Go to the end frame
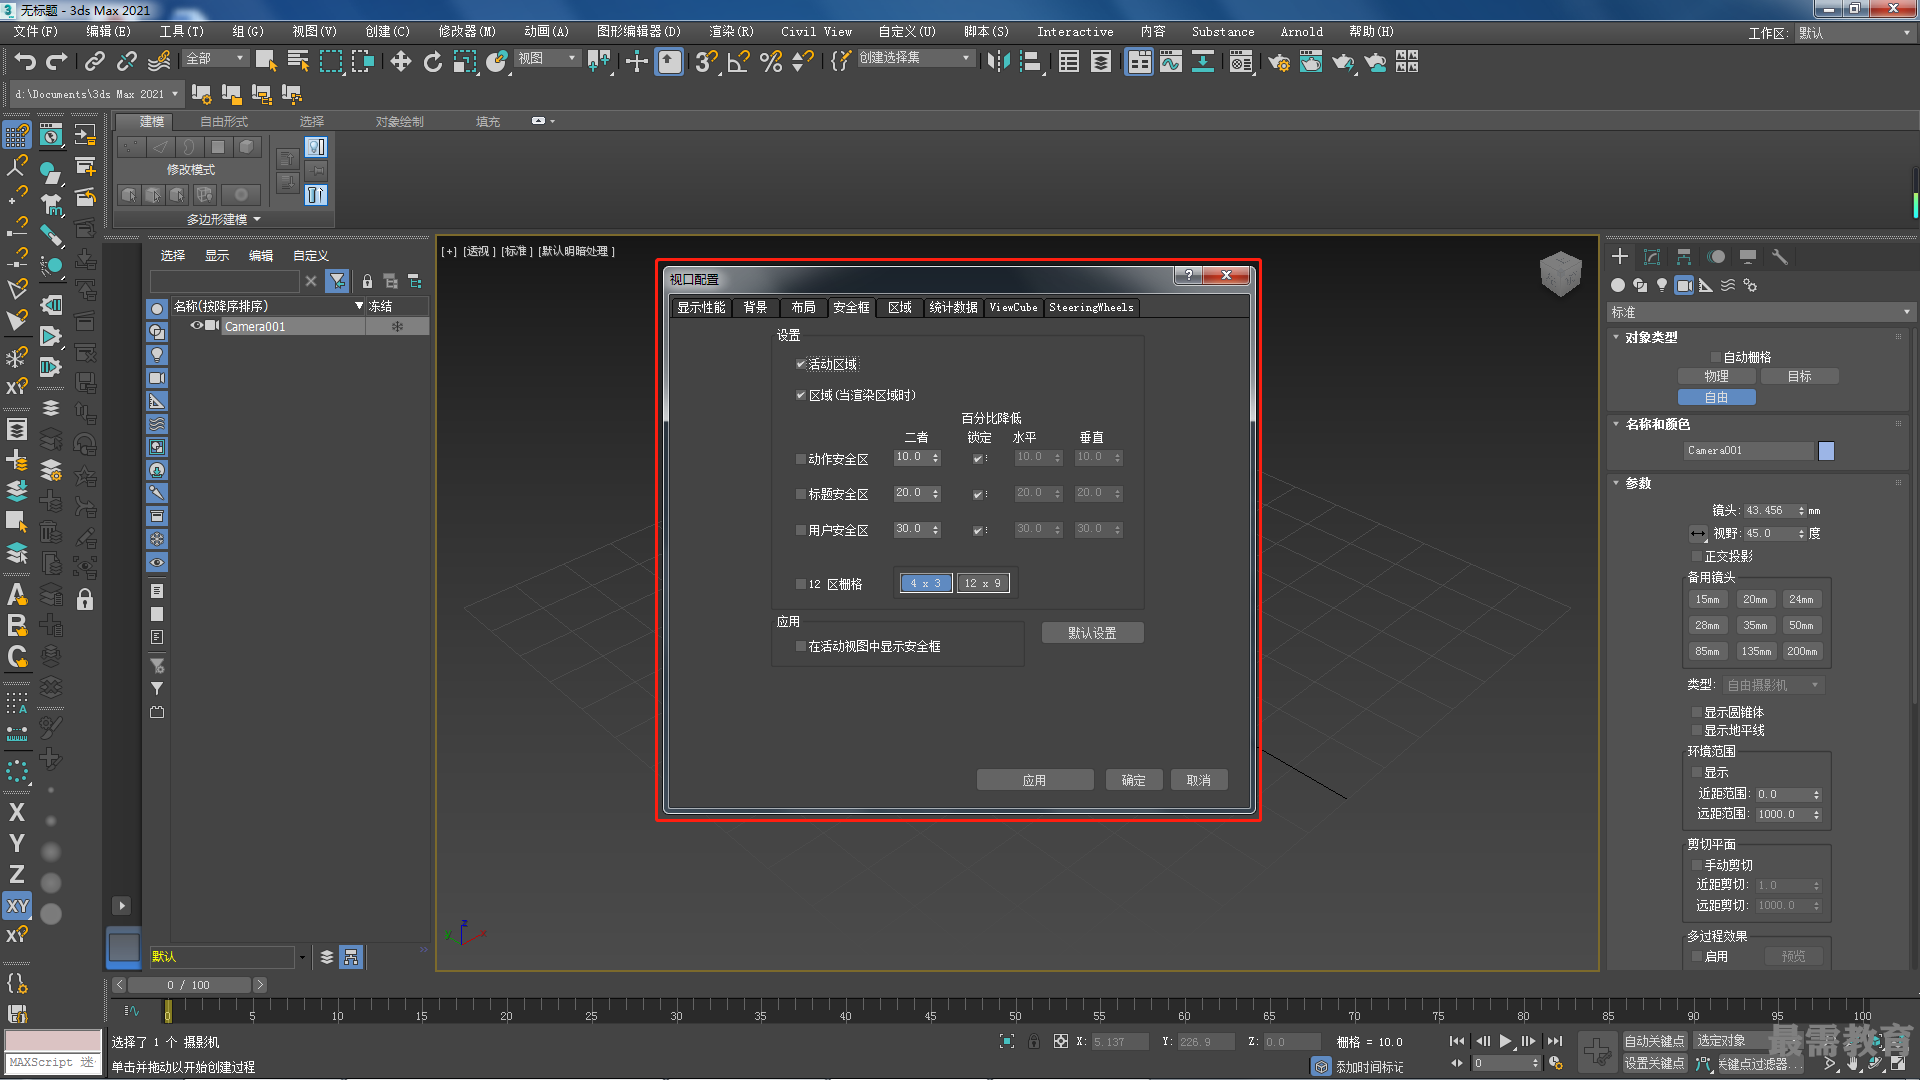This screenshot has height=1080, width=1920. [1554, 1041]
